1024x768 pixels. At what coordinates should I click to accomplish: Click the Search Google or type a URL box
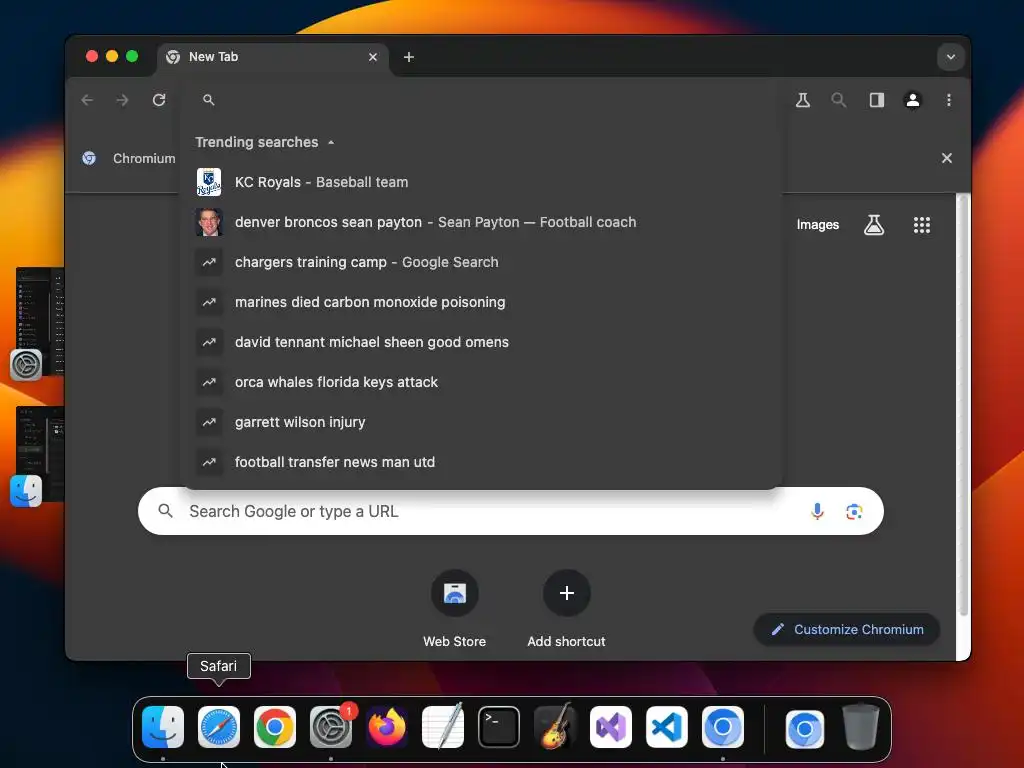coord(511,511)
